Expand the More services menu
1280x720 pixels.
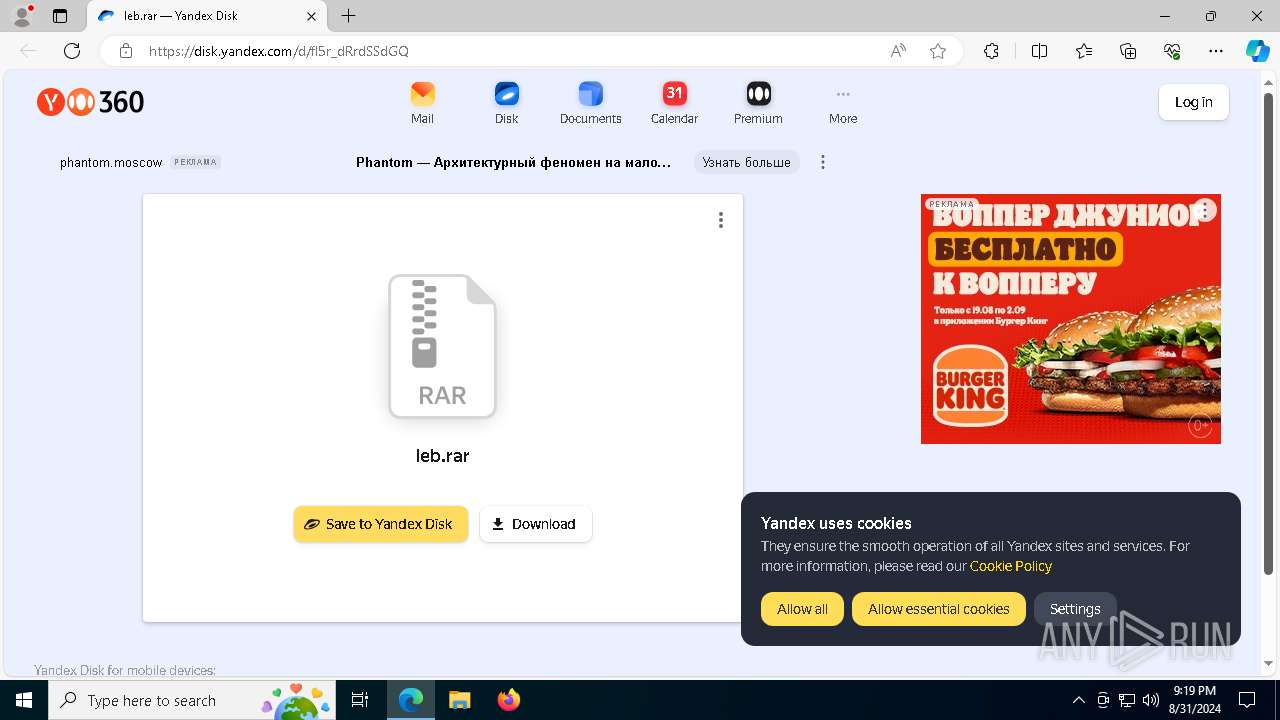(x=843, y=103)
